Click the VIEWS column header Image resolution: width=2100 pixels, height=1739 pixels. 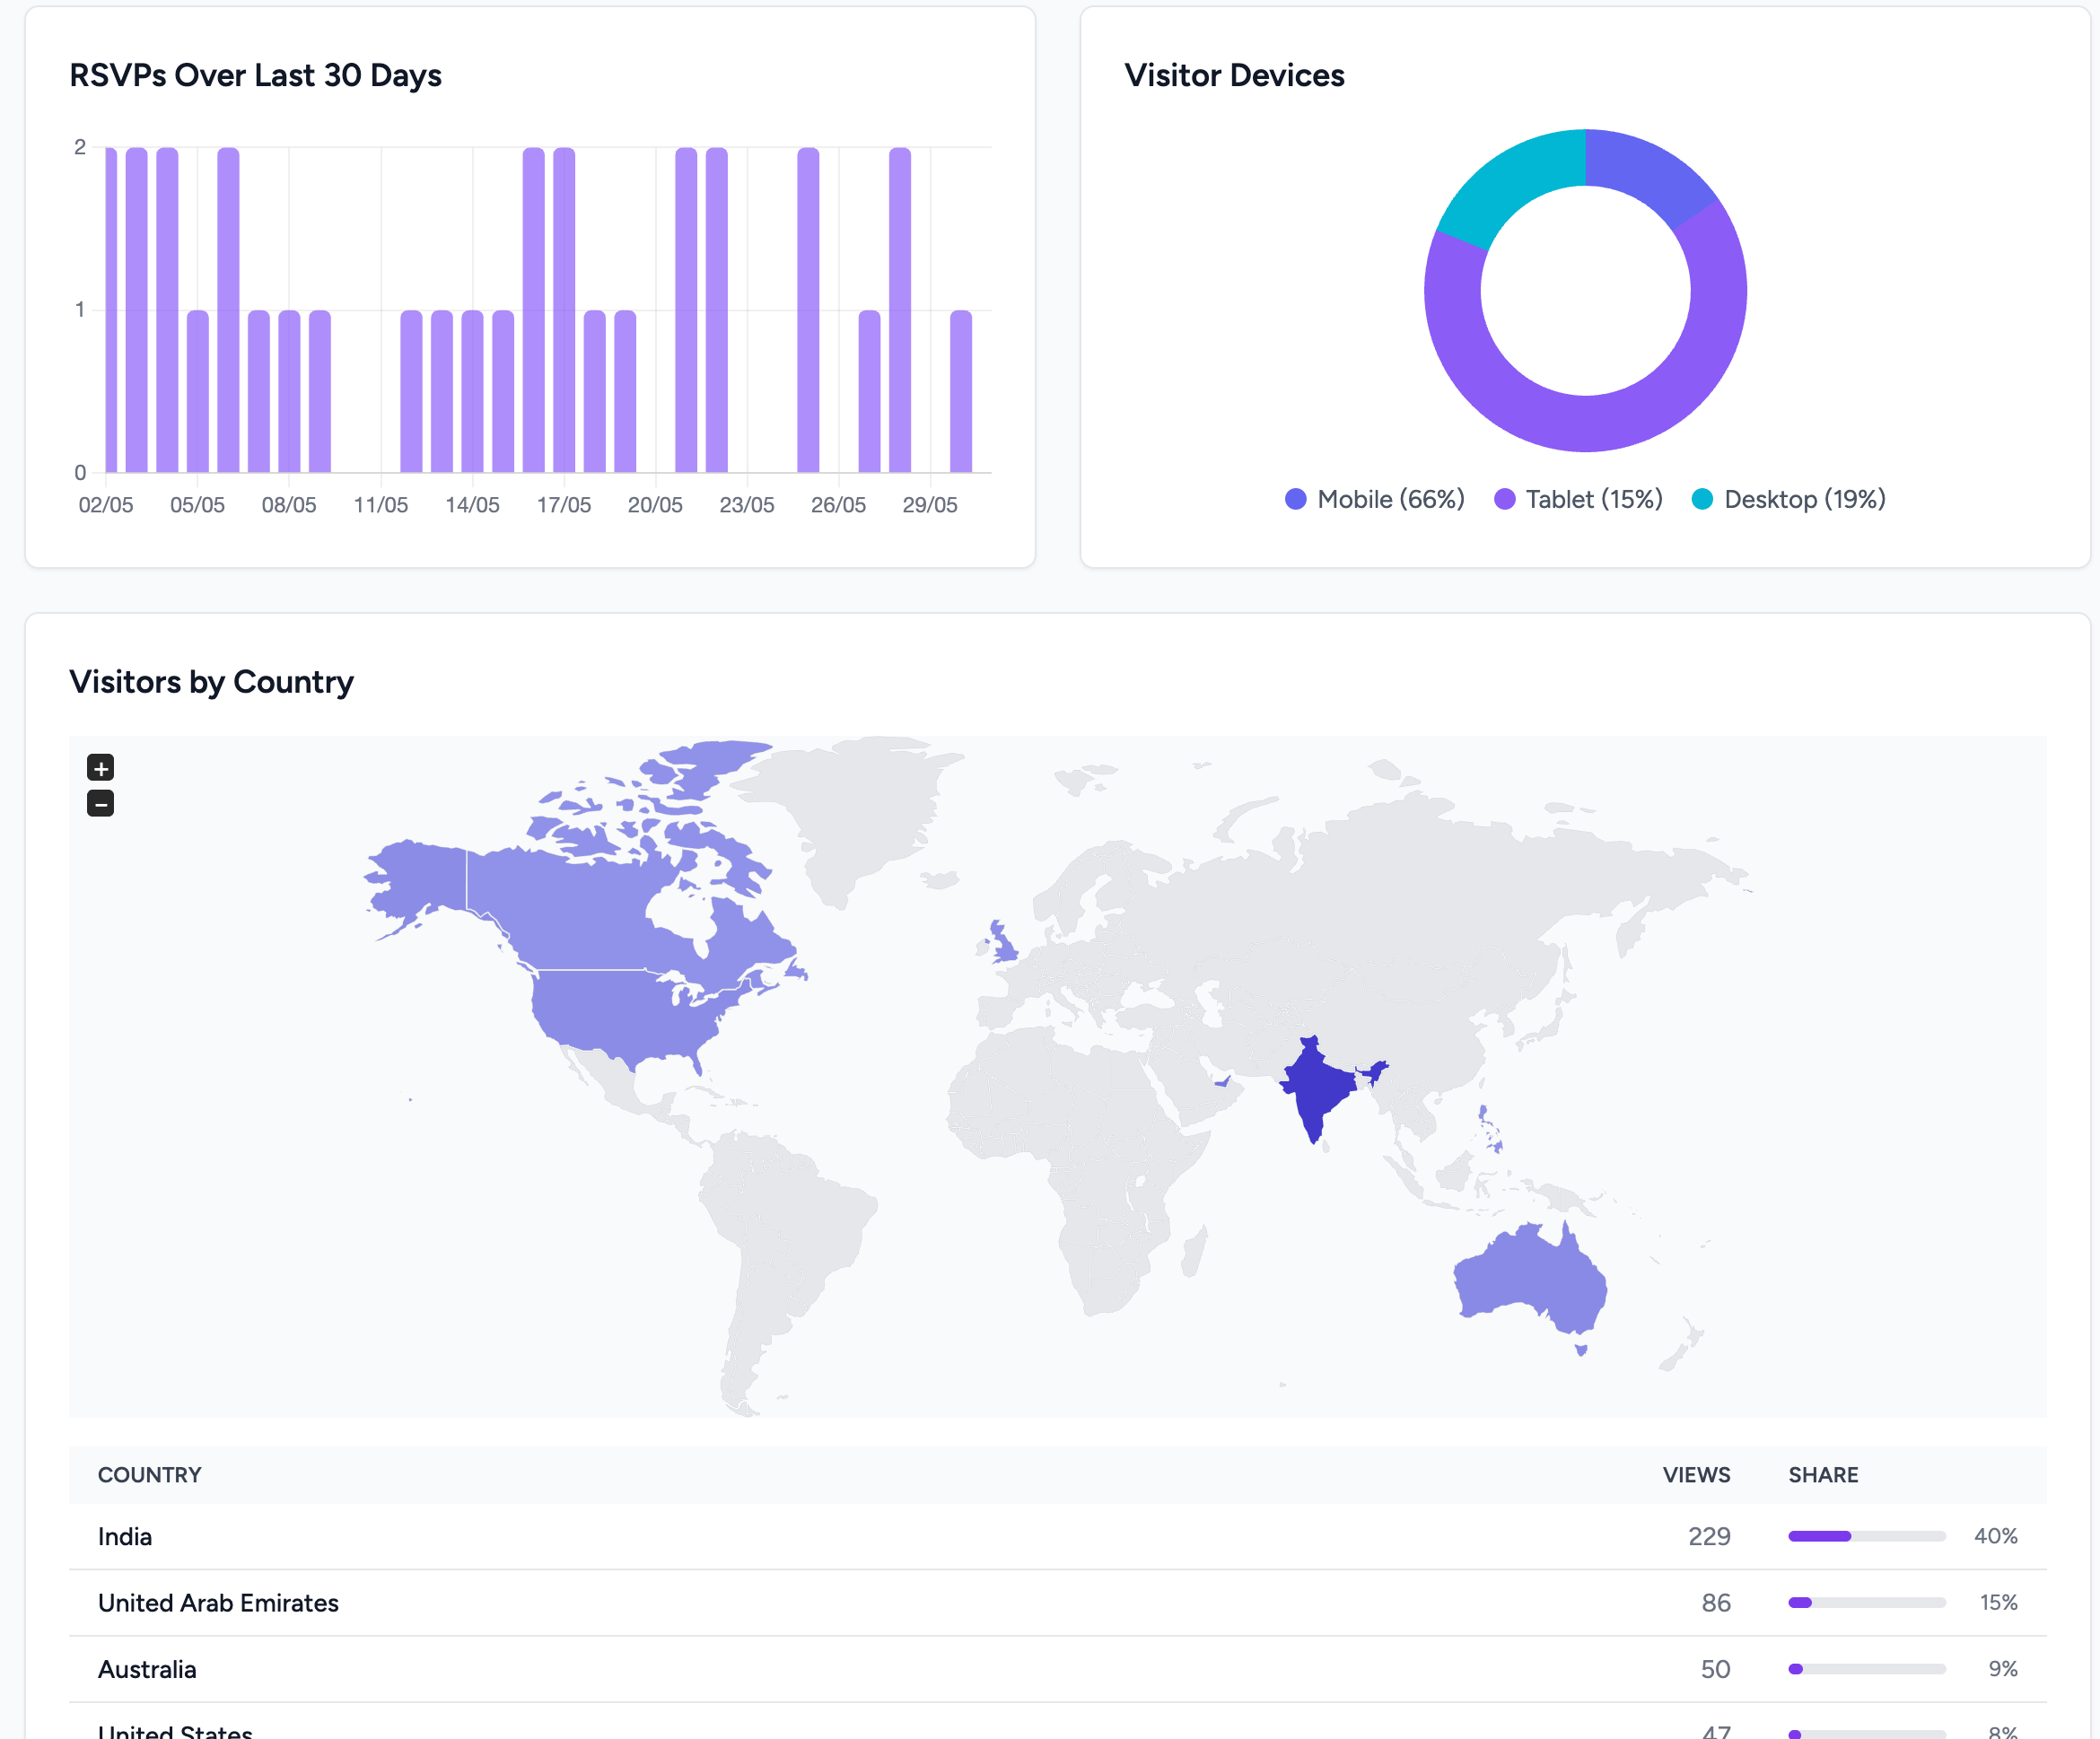pos(1696,1475)
